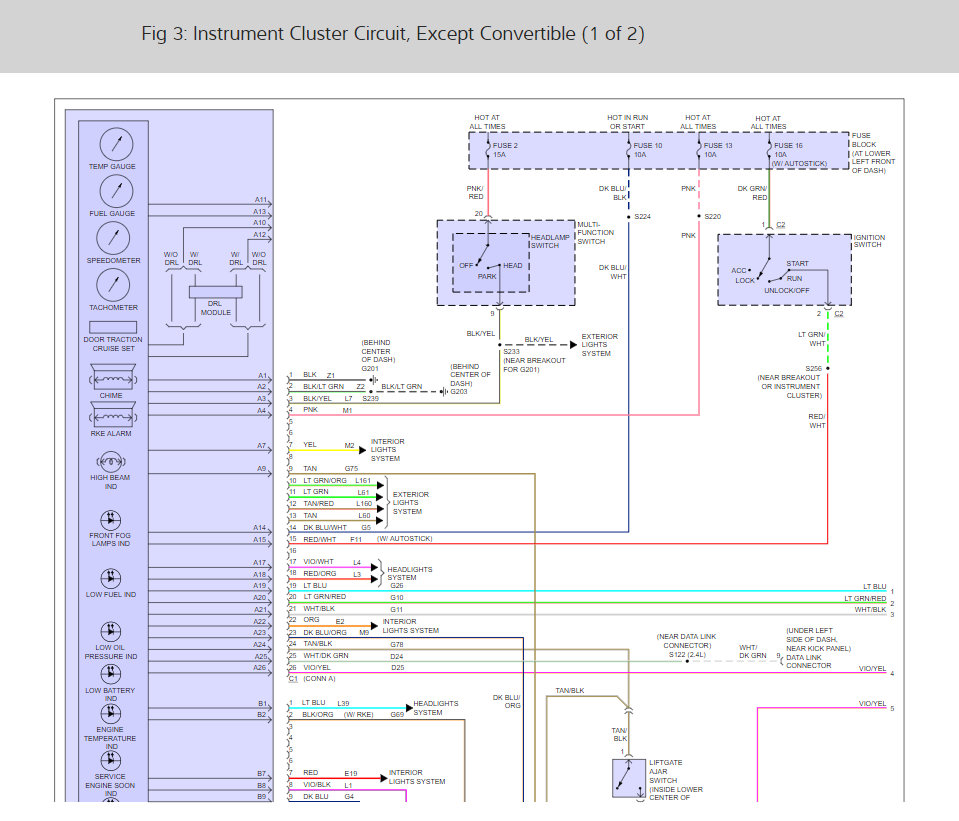The image size is (959, 821).
Task: Click the Engine Temperature indicator lamp
Action: [111, 713]
